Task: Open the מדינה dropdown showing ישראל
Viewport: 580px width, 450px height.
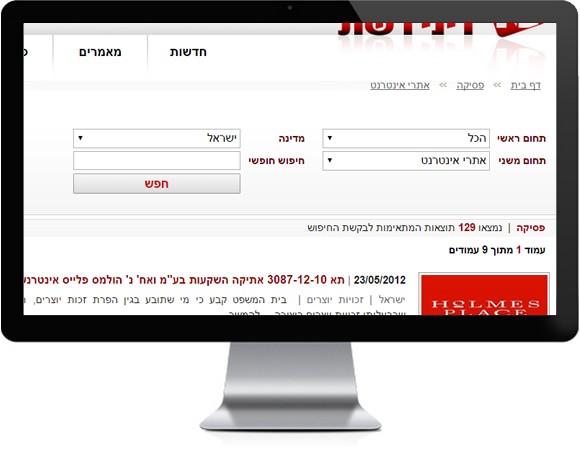Action: coord(157,138)
